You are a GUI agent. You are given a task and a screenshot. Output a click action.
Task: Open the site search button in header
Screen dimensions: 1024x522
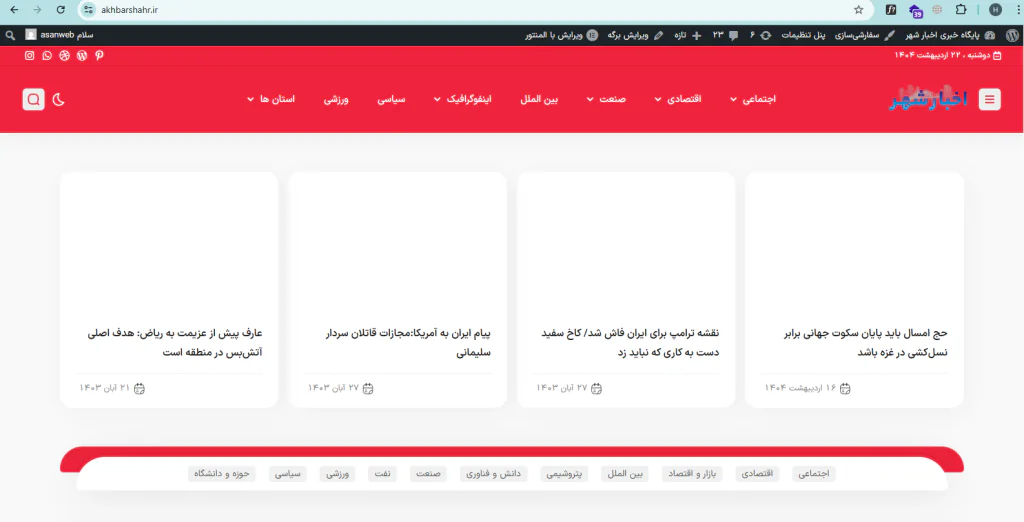[33, 99]
